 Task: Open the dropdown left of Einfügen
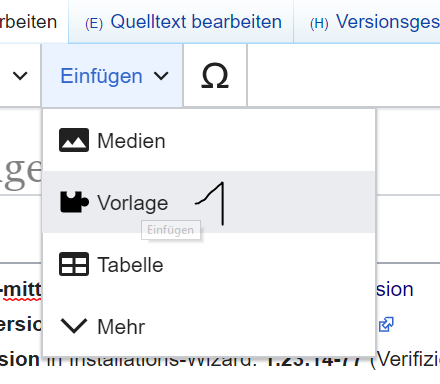pos(20,76)
